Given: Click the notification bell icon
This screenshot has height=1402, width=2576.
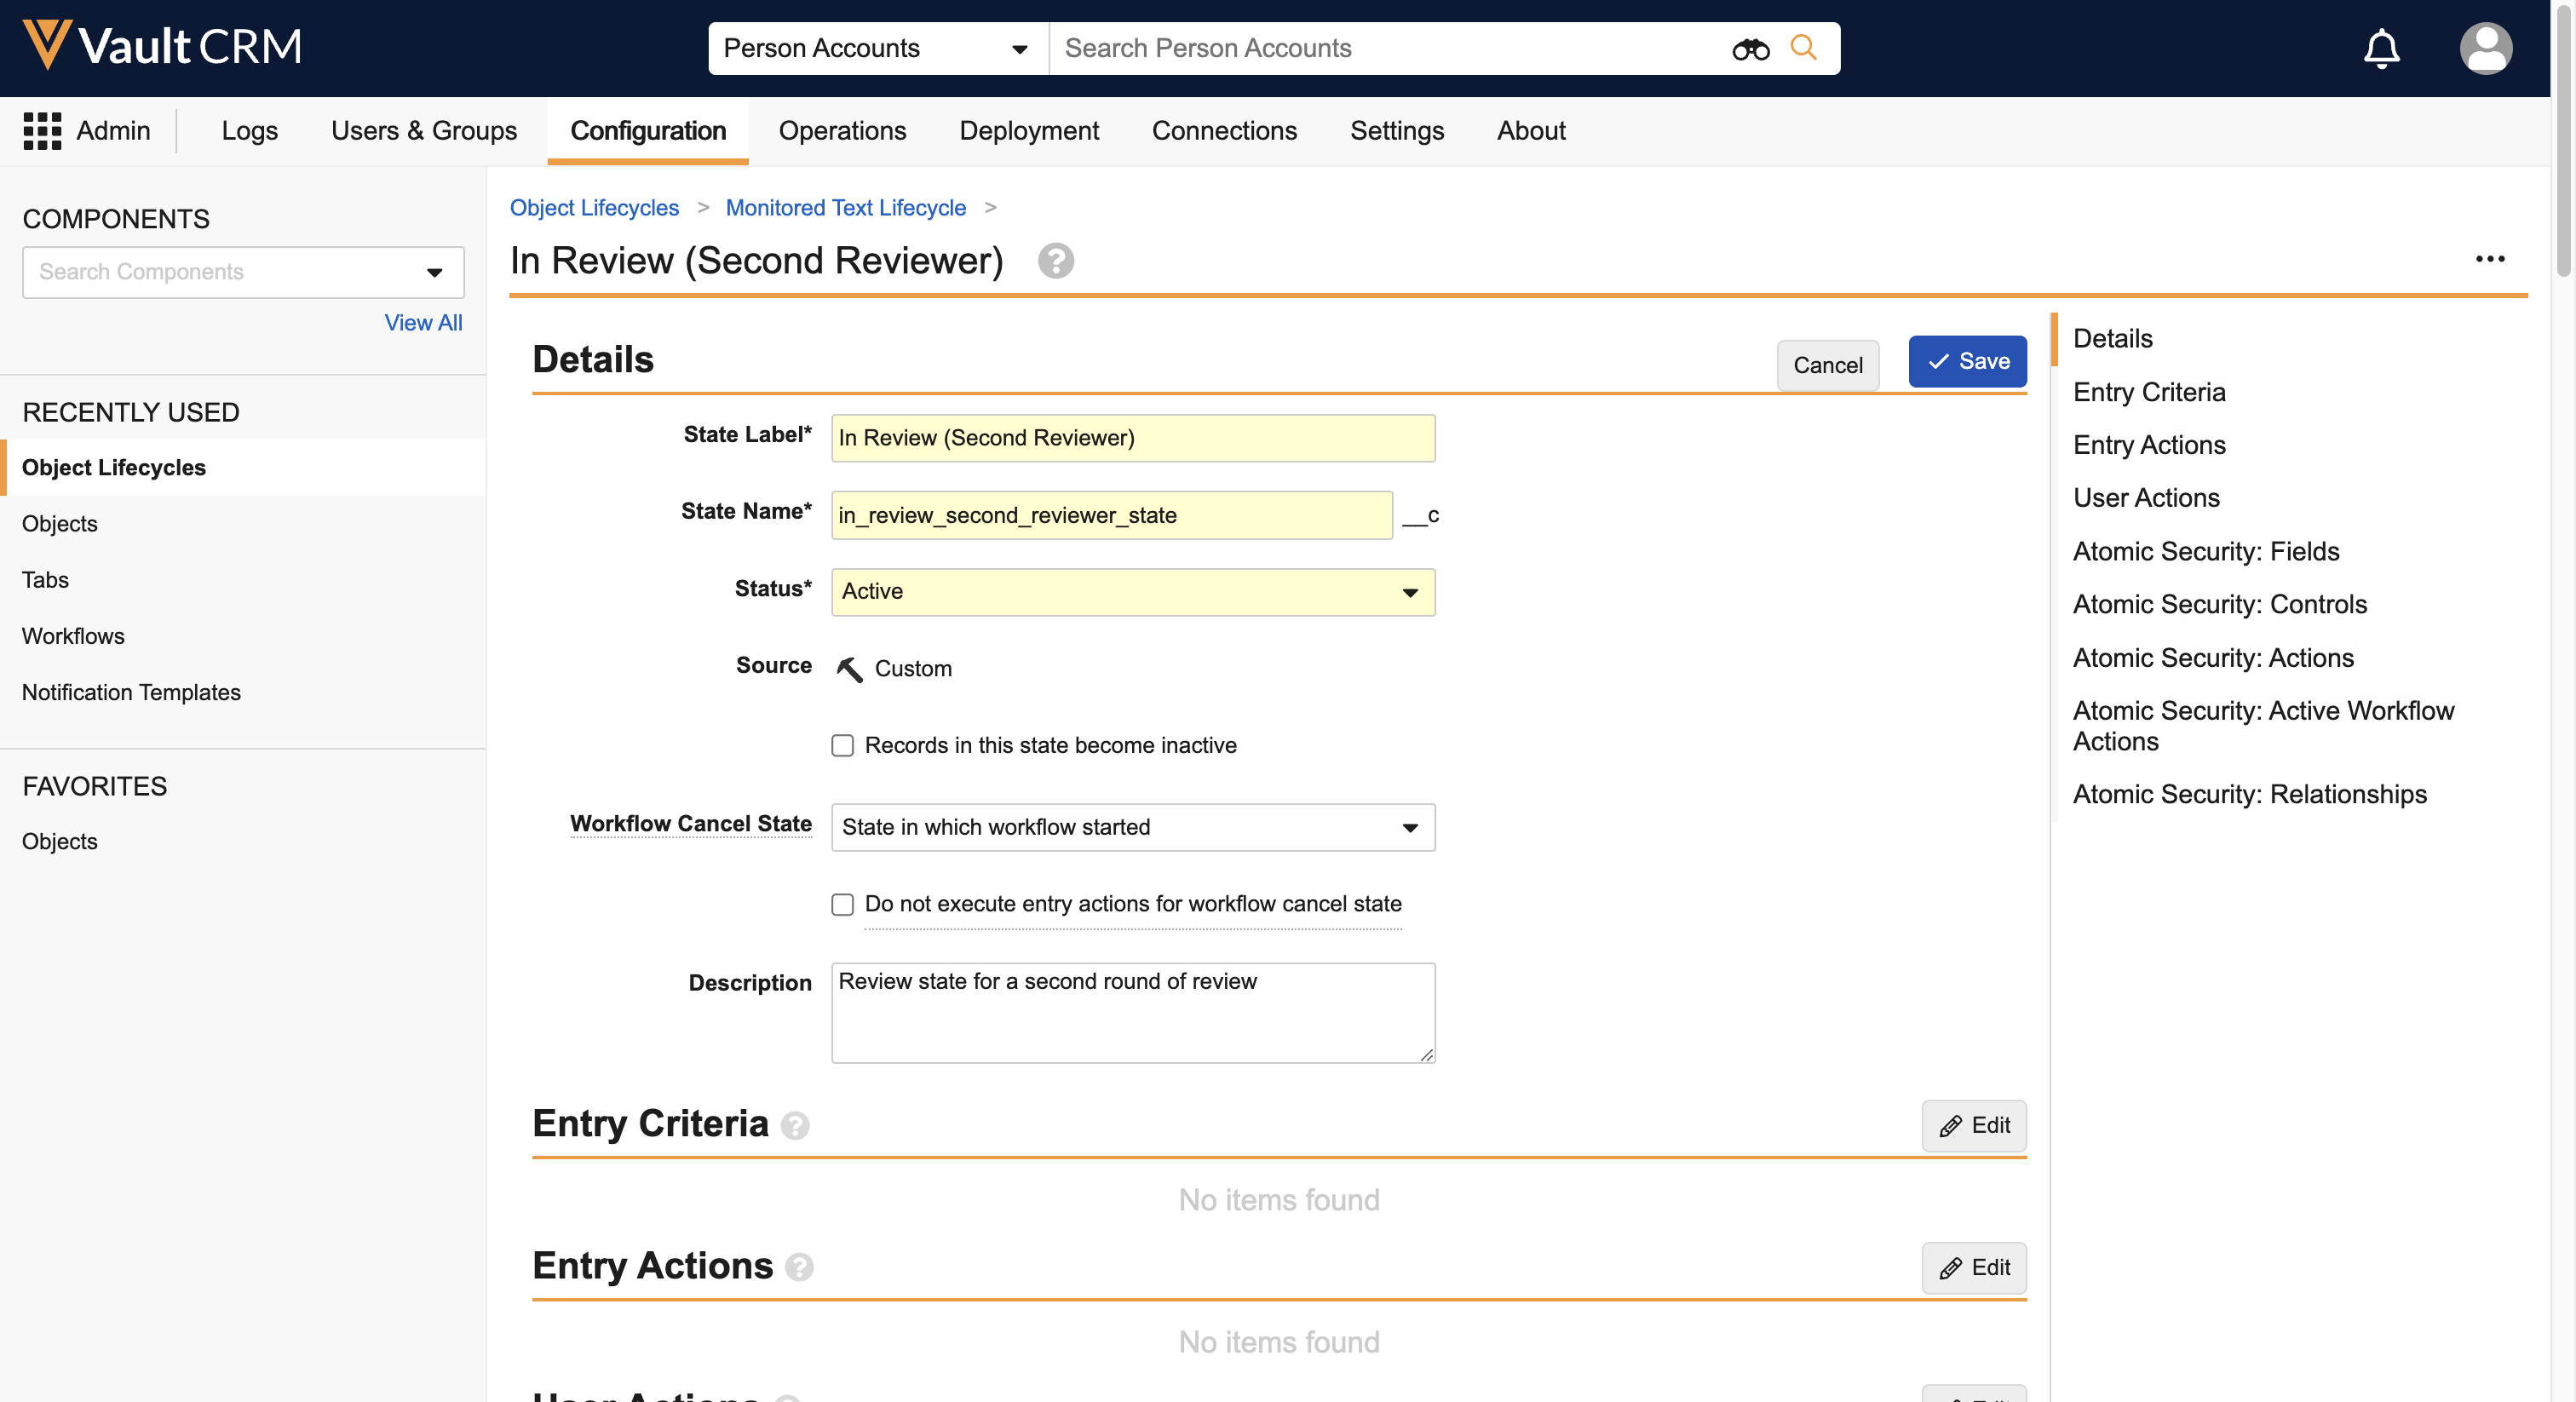Looking at the screenshot, I should coord(2381,48).
